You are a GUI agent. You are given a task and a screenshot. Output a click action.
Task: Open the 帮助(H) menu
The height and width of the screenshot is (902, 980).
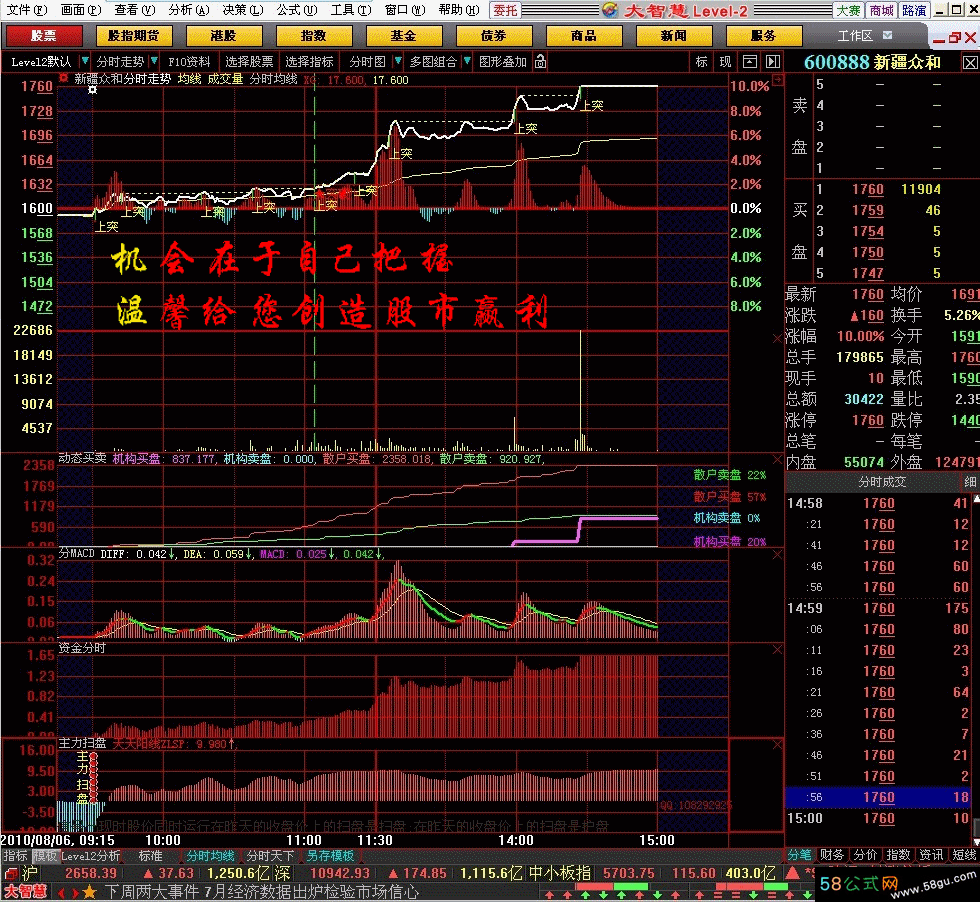(x=459, y=10)
